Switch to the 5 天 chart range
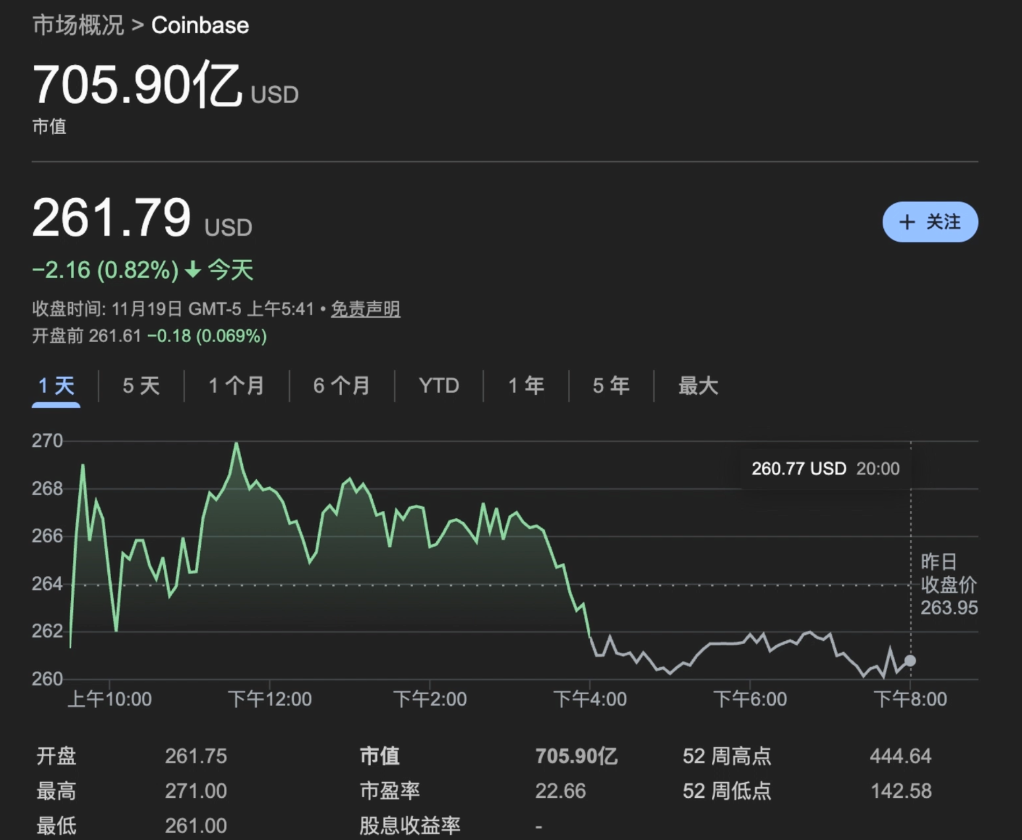The image size is (1022, 840). (141, 386)
